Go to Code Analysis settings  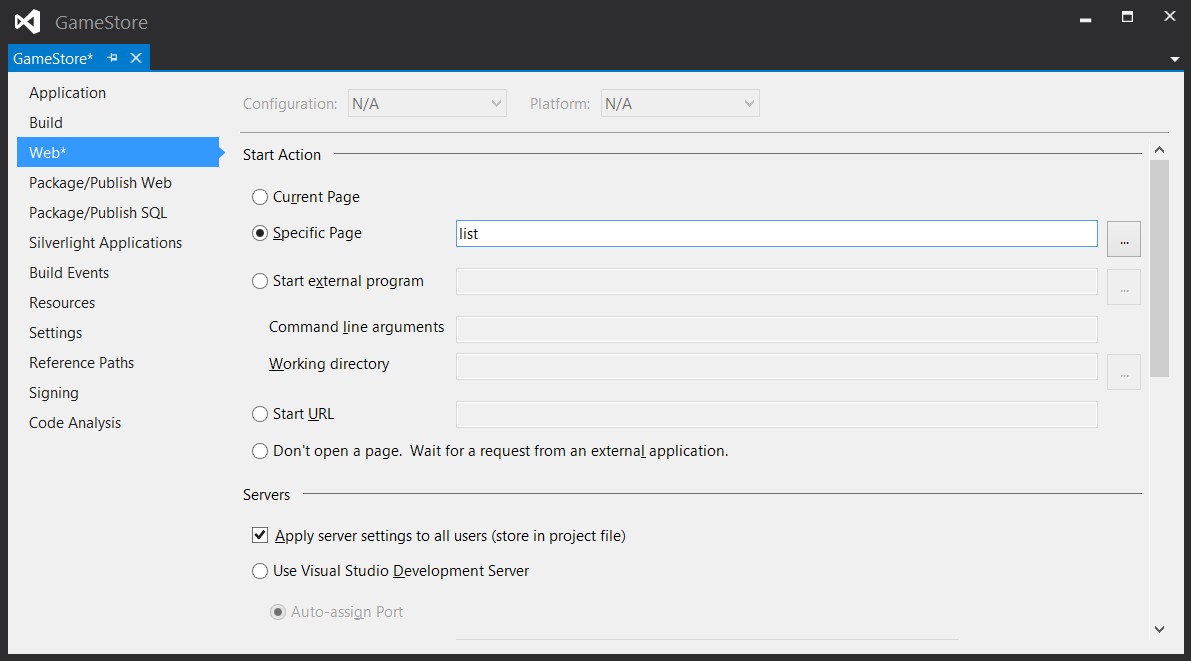pos(74,422)
